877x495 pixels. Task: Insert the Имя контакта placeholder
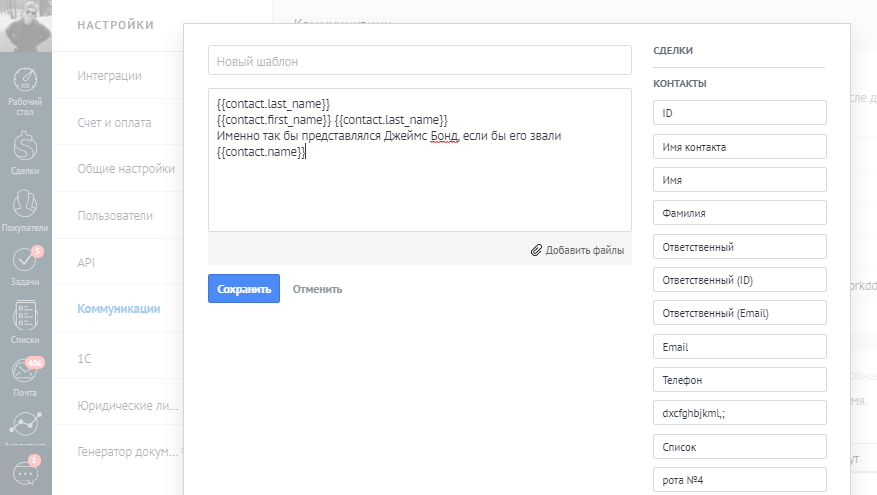click(739, 147)
